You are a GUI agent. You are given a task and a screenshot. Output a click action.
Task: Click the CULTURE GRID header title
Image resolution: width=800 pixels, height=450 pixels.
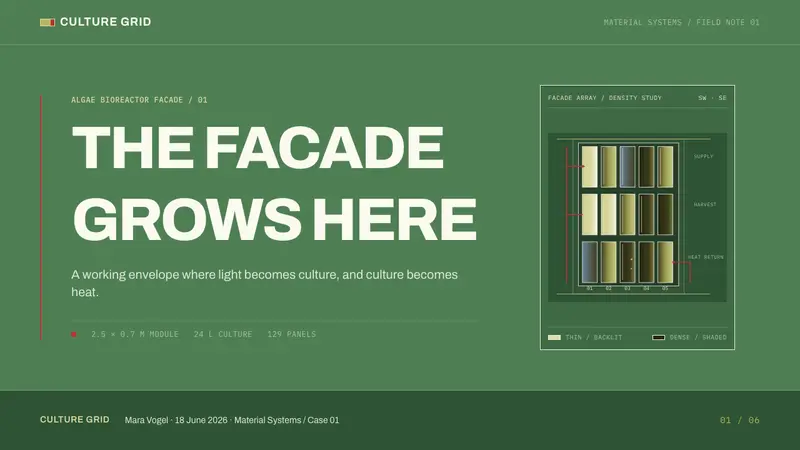106,22
